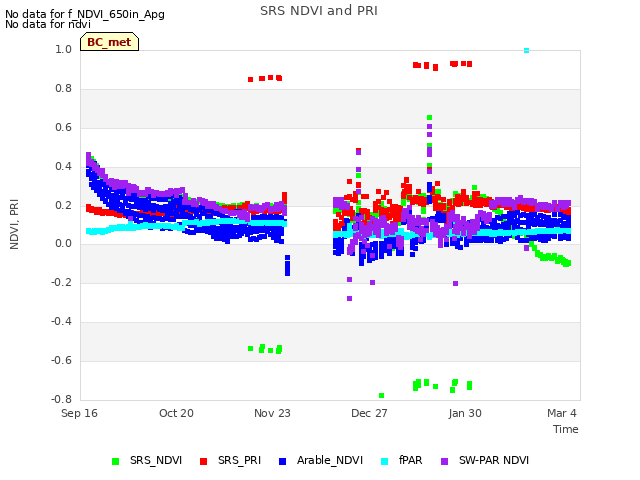The width and height of the screenshot is (640, 480).
Task: Click the 0.0 y-axis tick label
Action: point(63,244)
